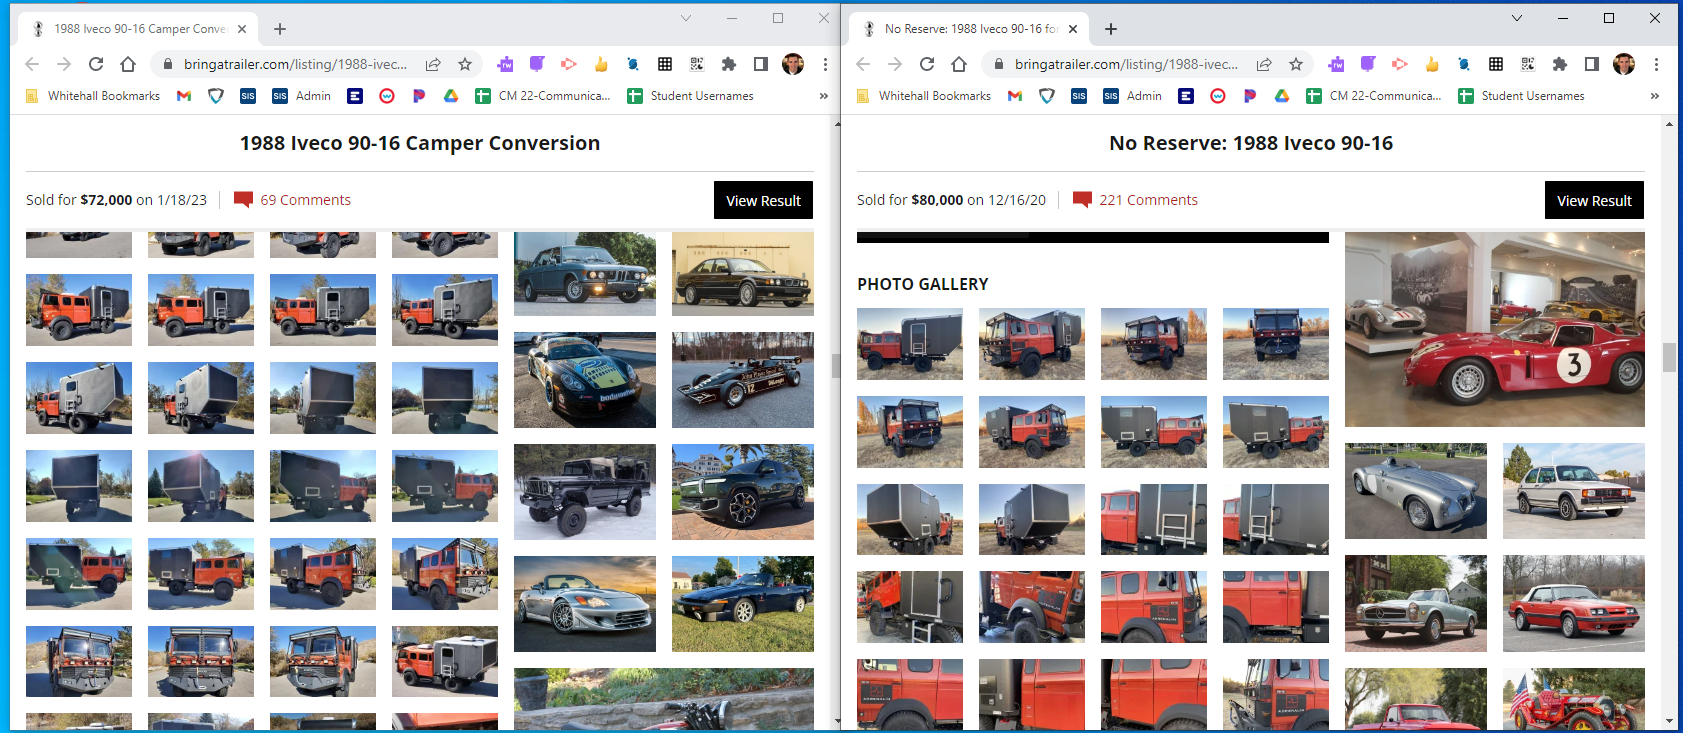
Task: Bookmark this tab in left browser window
Action: tap(465, 64)
